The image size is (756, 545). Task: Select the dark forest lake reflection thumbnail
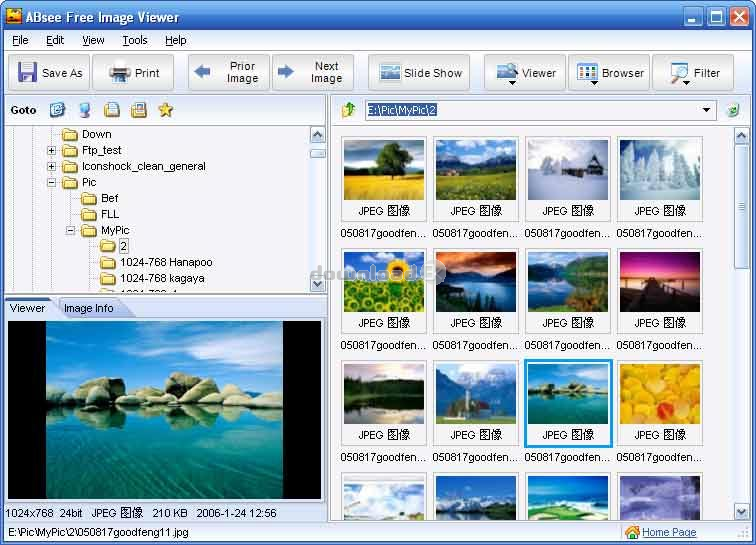(384, 394)
